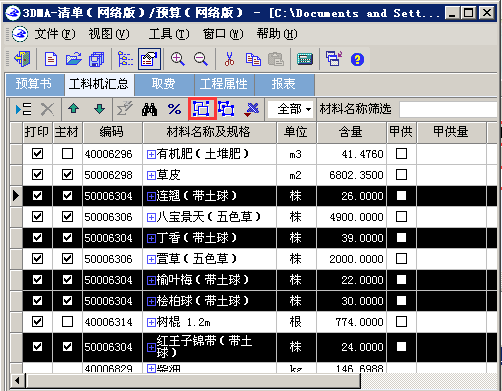Switch to the 工程属性 tab

click(224, 84)
